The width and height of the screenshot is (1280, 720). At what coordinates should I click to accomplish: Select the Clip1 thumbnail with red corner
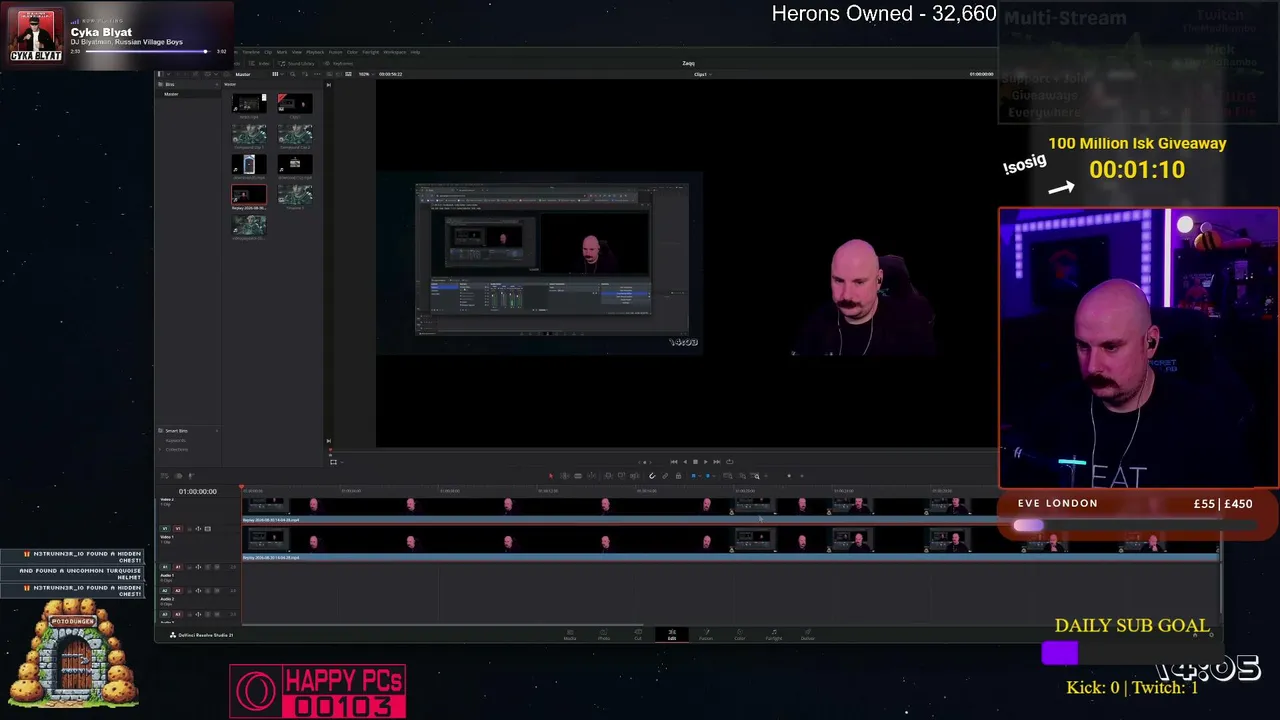tap(295, 104)
